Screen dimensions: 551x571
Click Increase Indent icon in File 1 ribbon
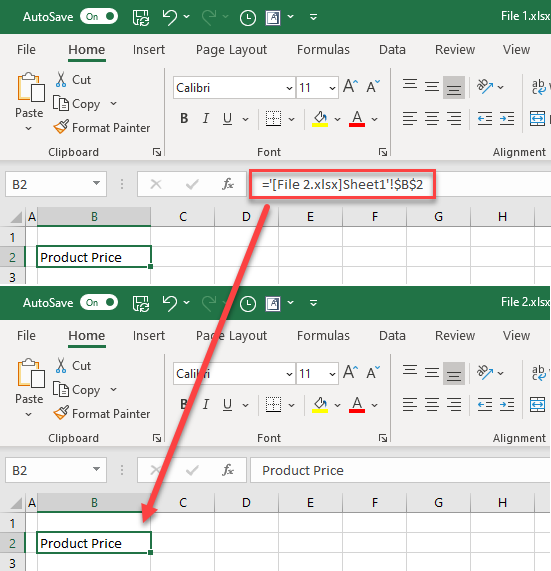click(507, 118)
